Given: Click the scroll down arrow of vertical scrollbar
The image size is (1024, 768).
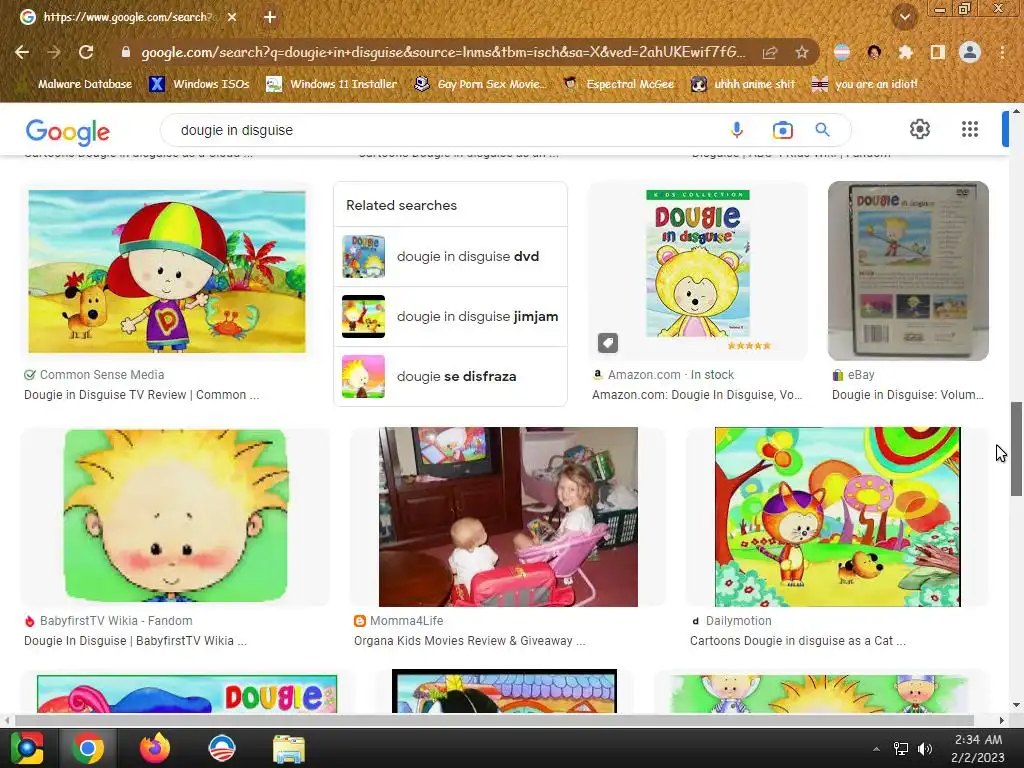Looking at the screenshot, I should click(1016, 705).
